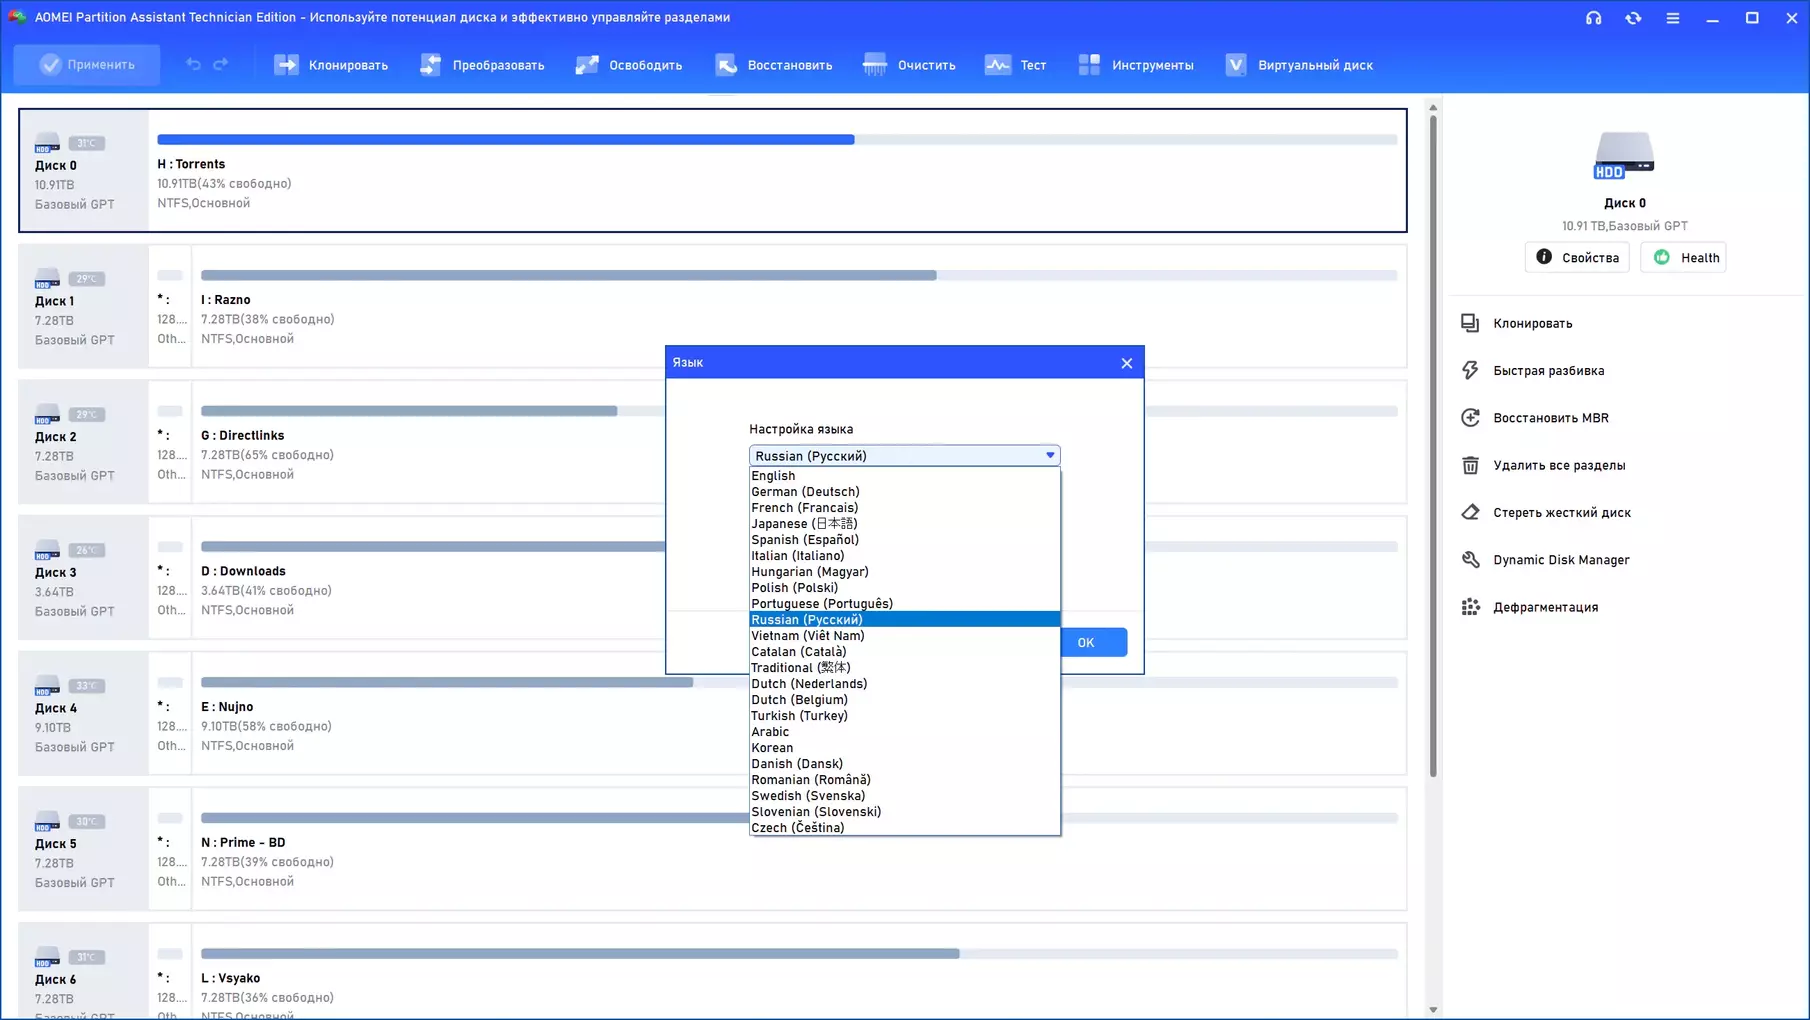Open the Convert (Преобразовать) toolbar menu
This screenshot has height=1020, width=1810.
point(482,65)
